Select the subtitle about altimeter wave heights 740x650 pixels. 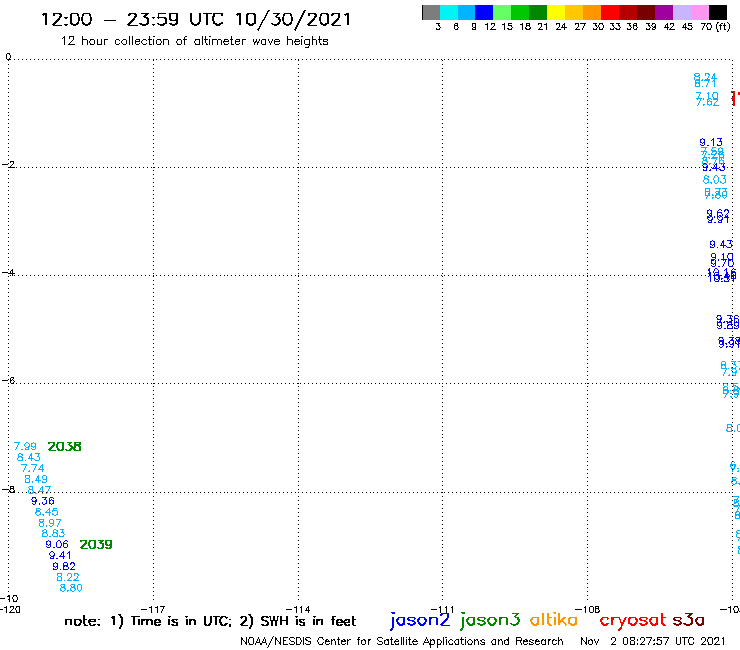point(194,41)
